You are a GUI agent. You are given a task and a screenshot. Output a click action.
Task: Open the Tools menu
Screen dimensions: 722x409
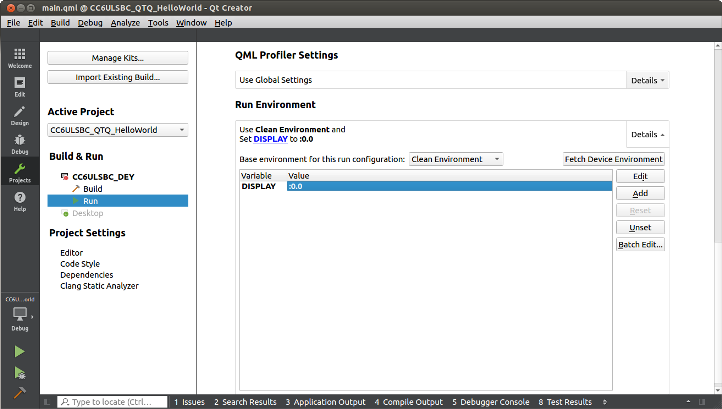point(158,23)
